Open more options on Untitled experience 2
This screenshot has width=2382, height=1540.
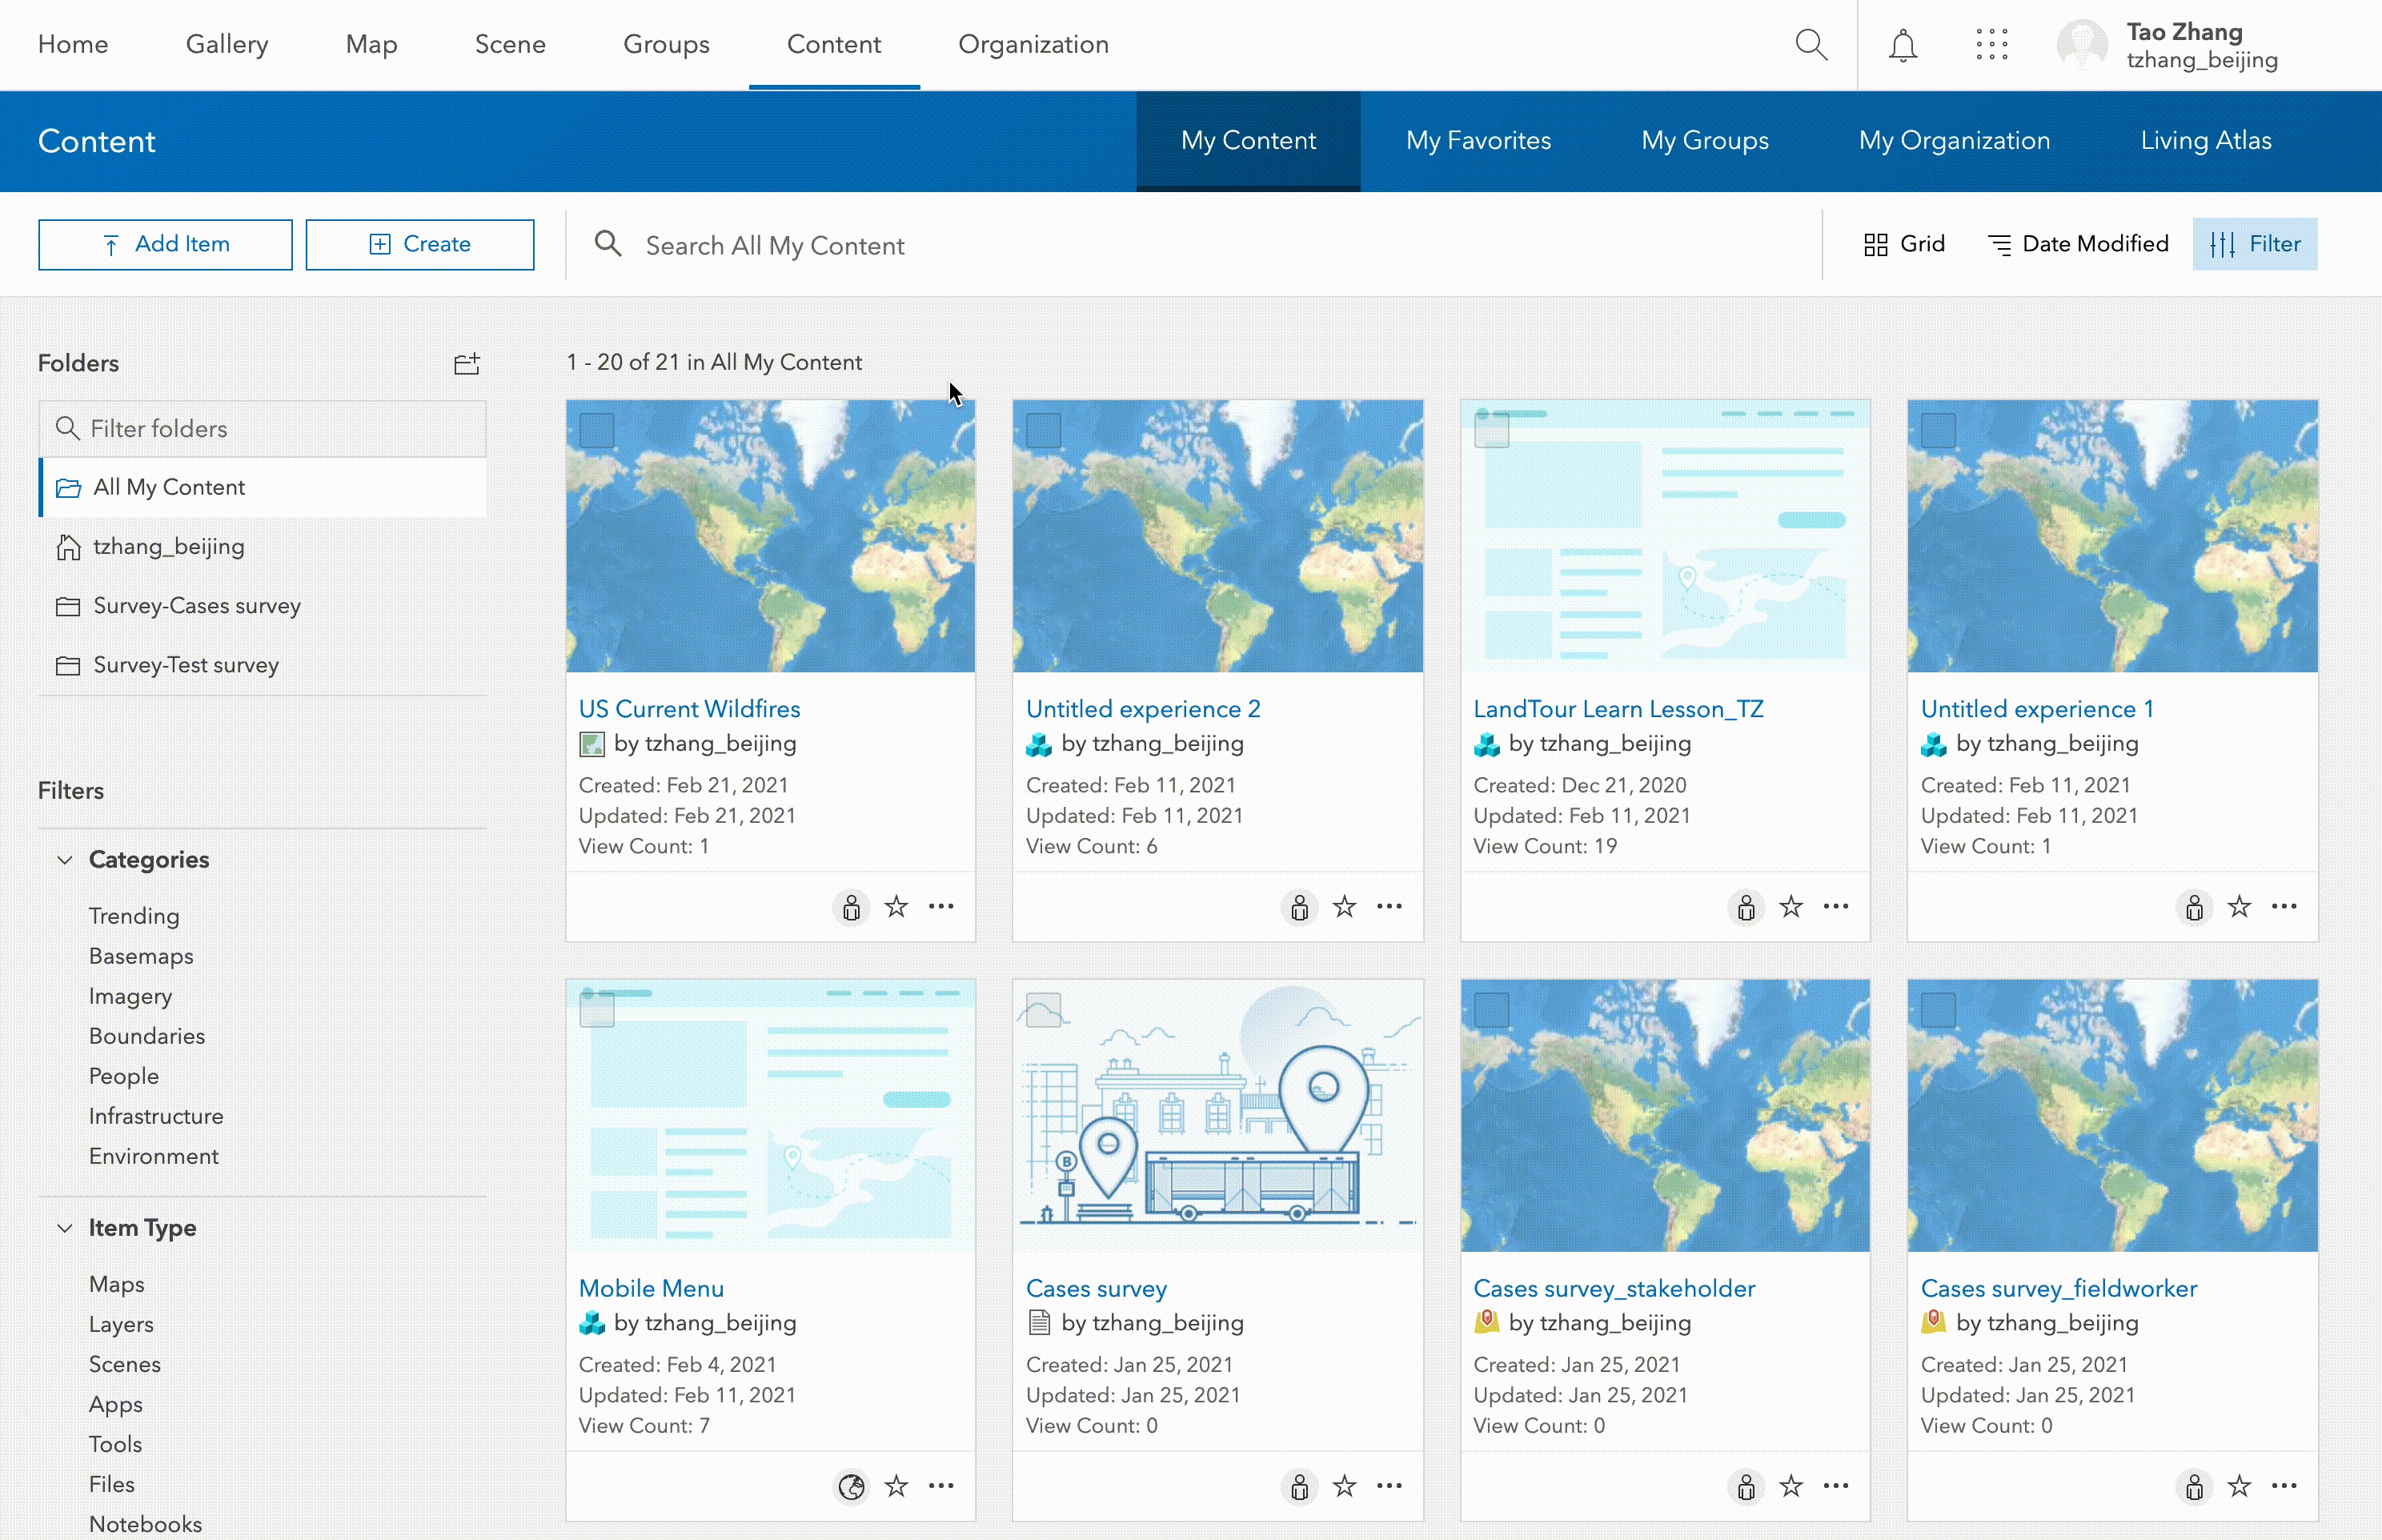point(1389,907)
